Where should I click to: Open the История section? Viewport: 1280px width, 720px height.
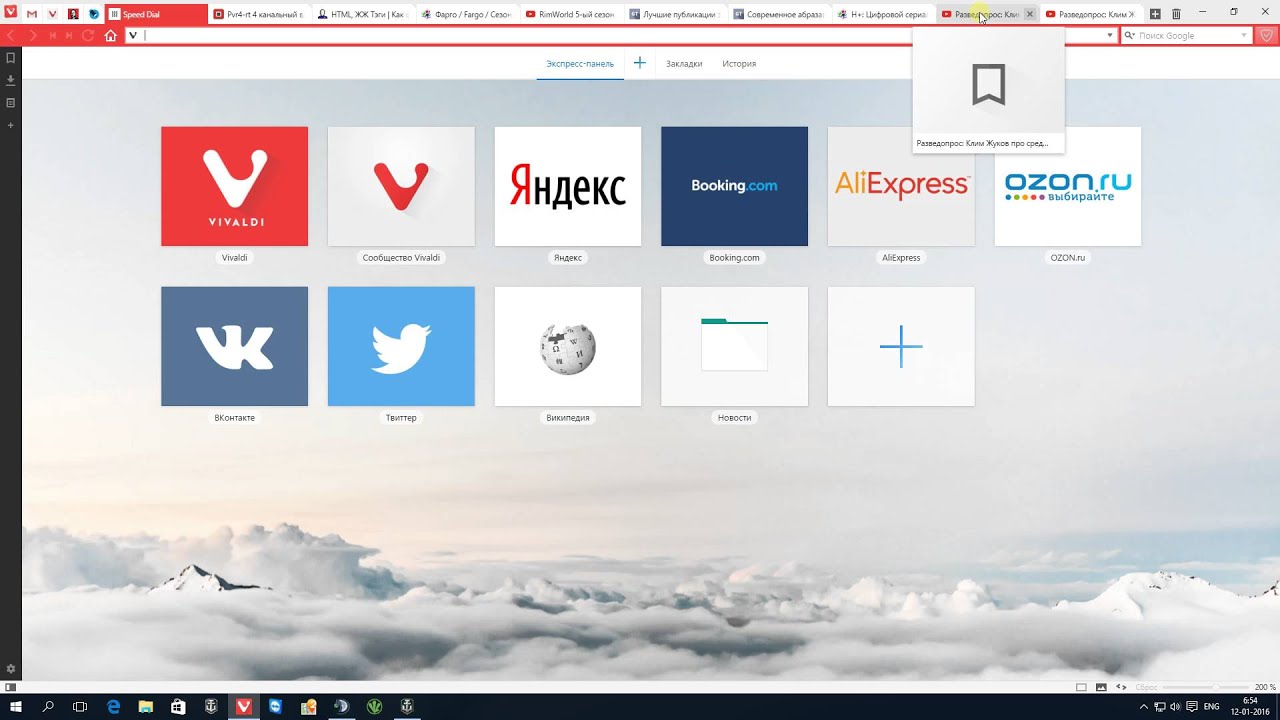click(x=739, y=63)
